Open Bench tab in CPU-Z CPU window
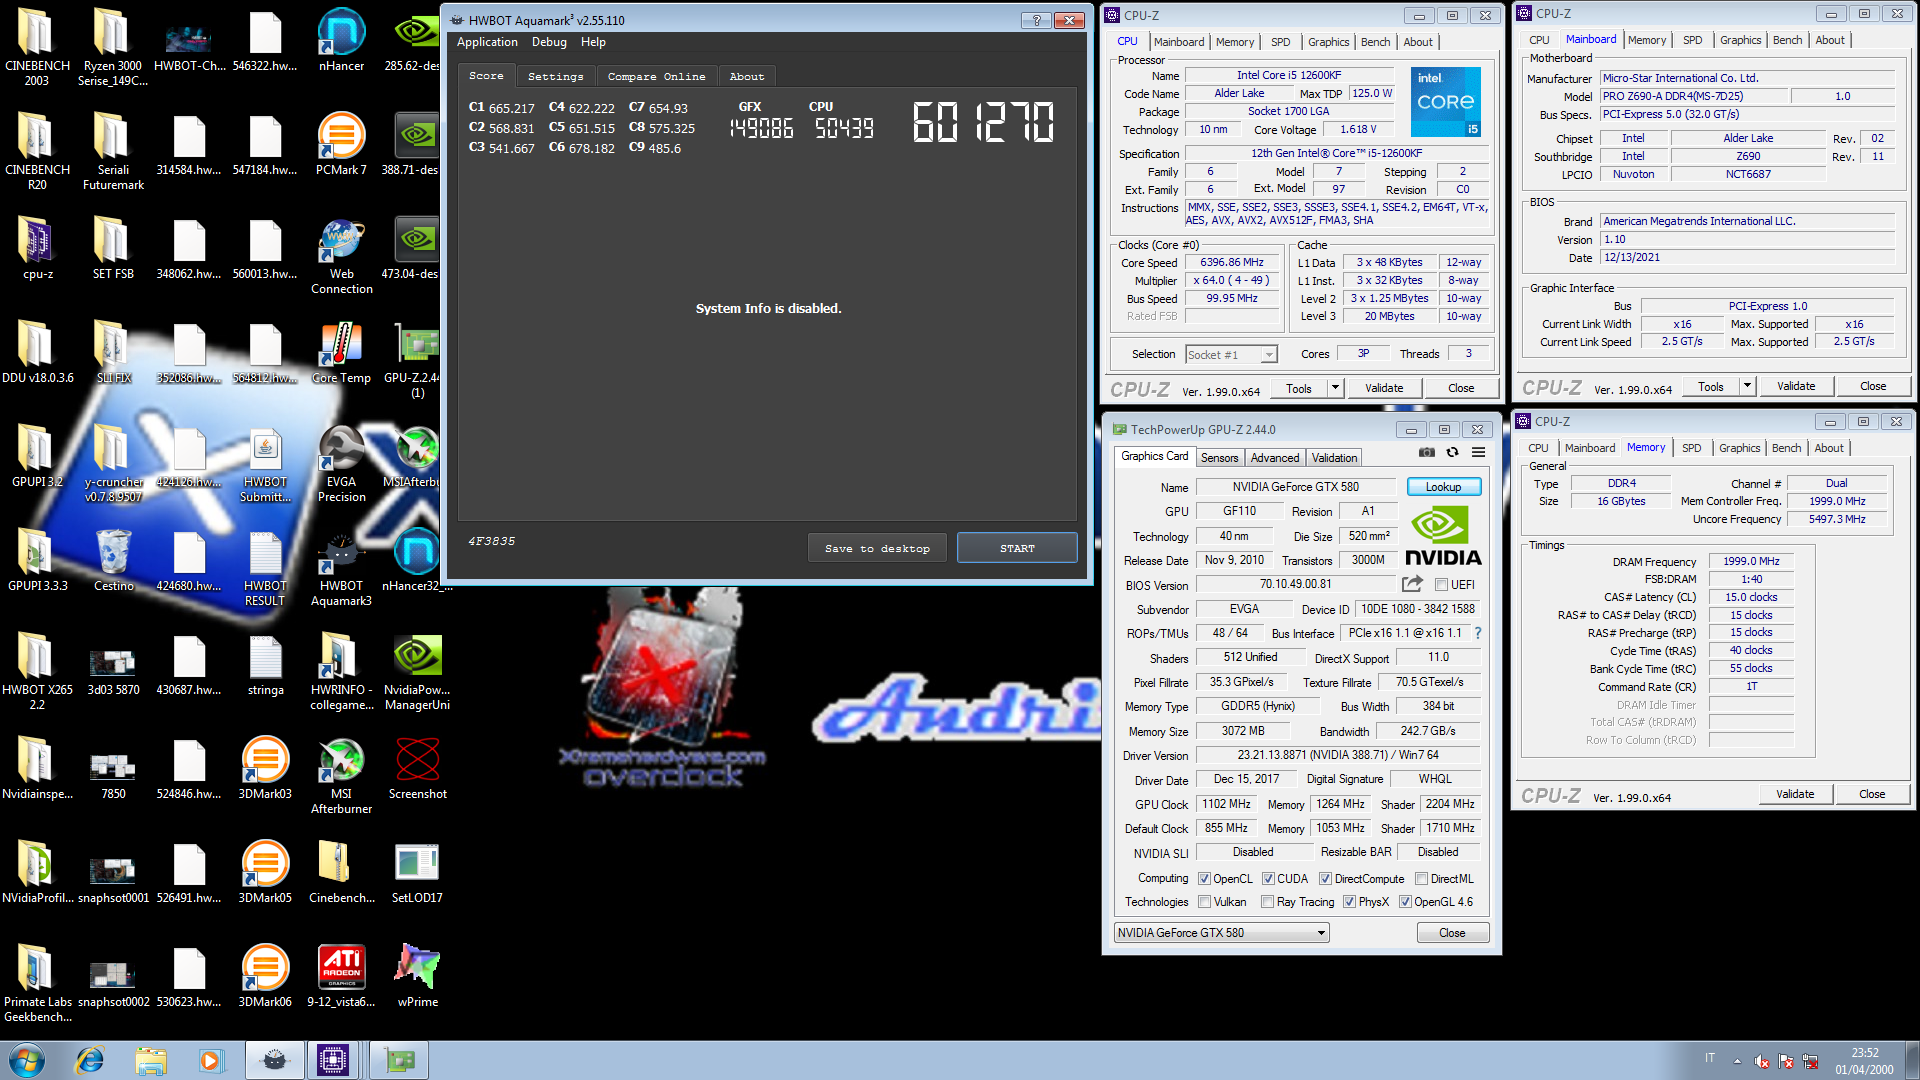This screenshot has height=1080, width=1920. pyautogui.click(x=1375, y=42)
